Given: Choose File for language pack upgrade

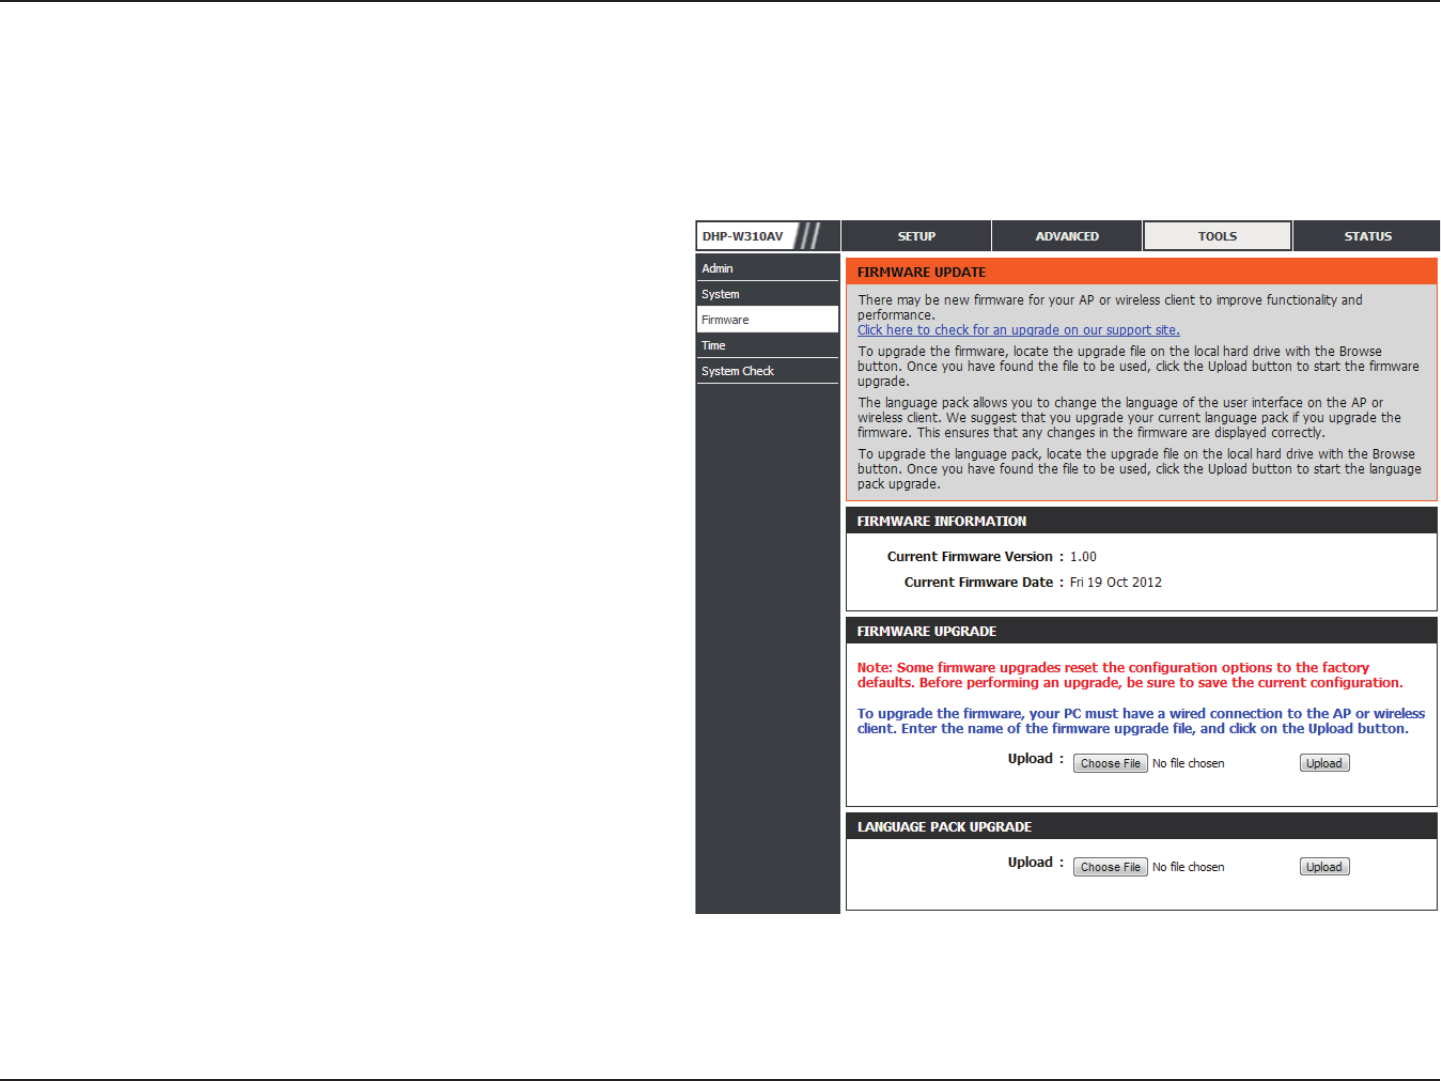Looking at the screenshot, I should click(1110, 867).
